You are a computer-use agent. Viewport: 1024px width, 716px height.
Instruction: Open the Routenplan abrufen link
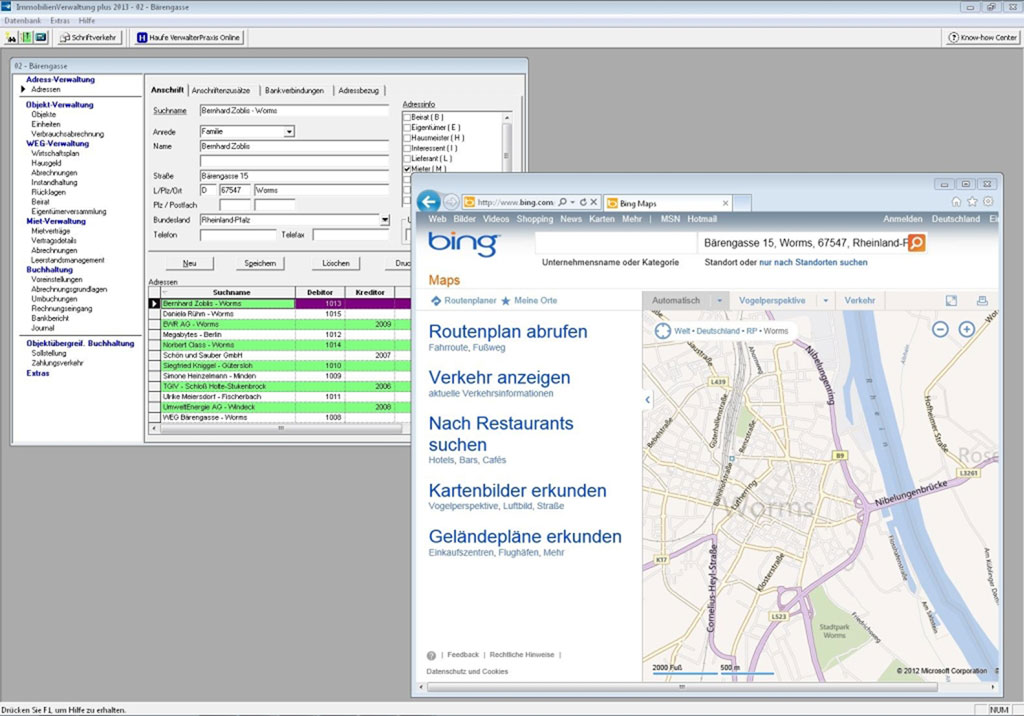tap(507, 332)
